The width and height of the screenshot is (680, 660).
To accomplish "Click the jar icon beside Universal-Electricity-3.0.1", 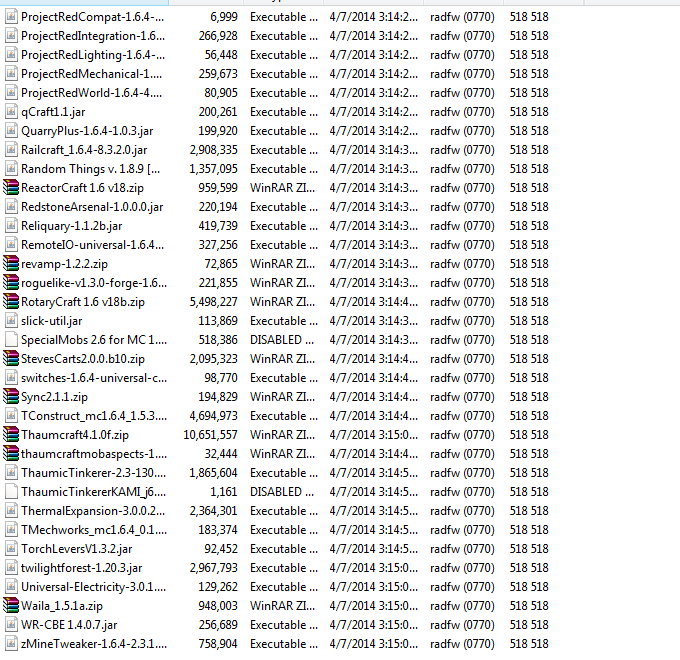I will pyautogui.click(x=11, y=587).
